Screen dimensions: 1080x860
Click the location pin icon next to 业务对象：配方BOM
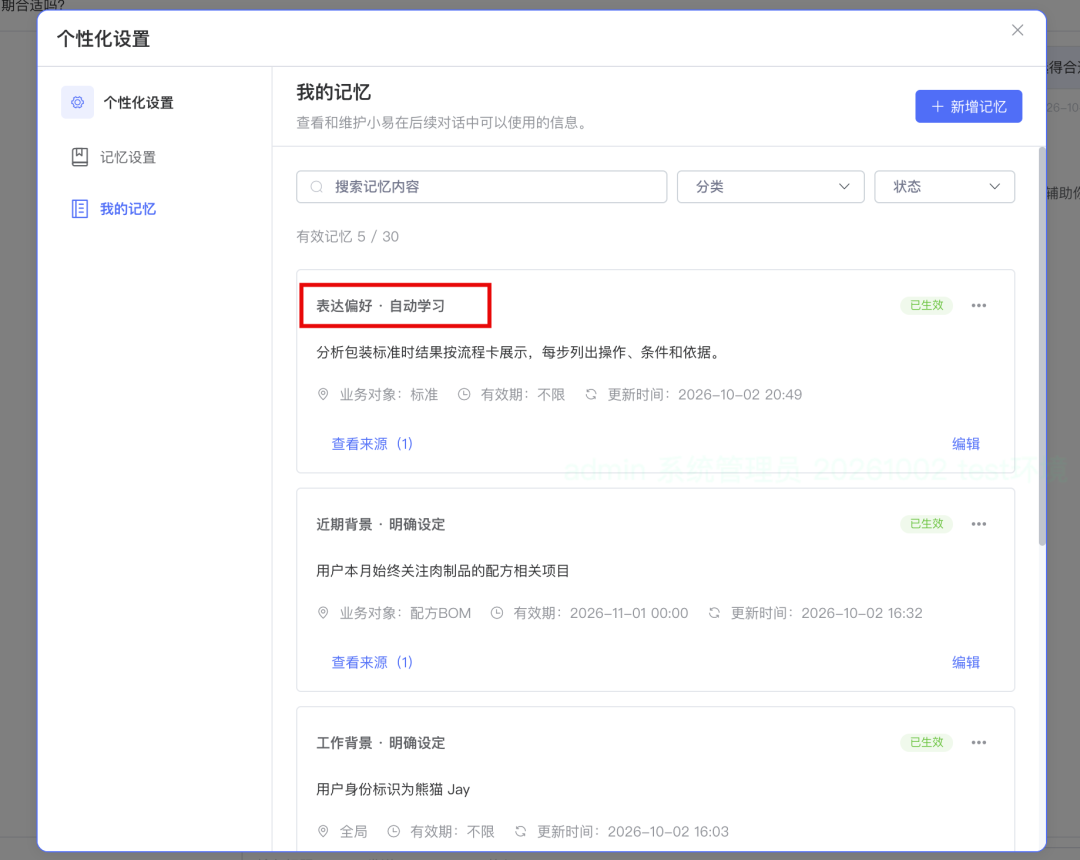click(x=322, y=613)
